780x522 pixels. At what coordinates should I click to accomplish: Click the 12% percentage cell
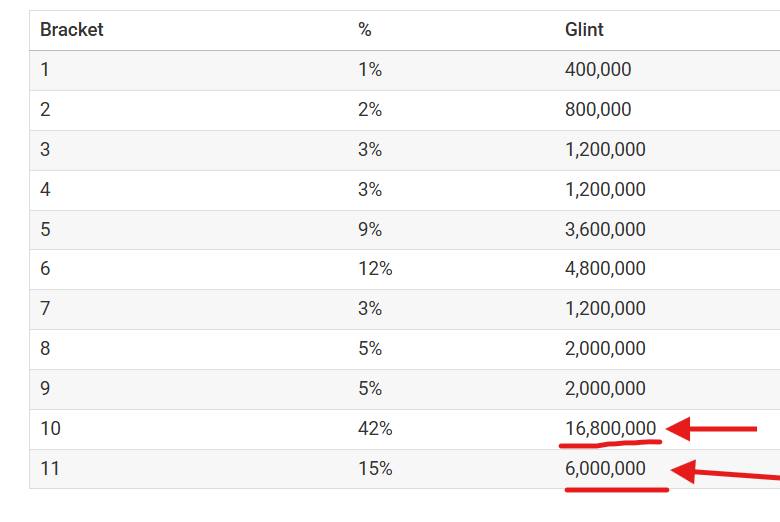coord(375,269)
